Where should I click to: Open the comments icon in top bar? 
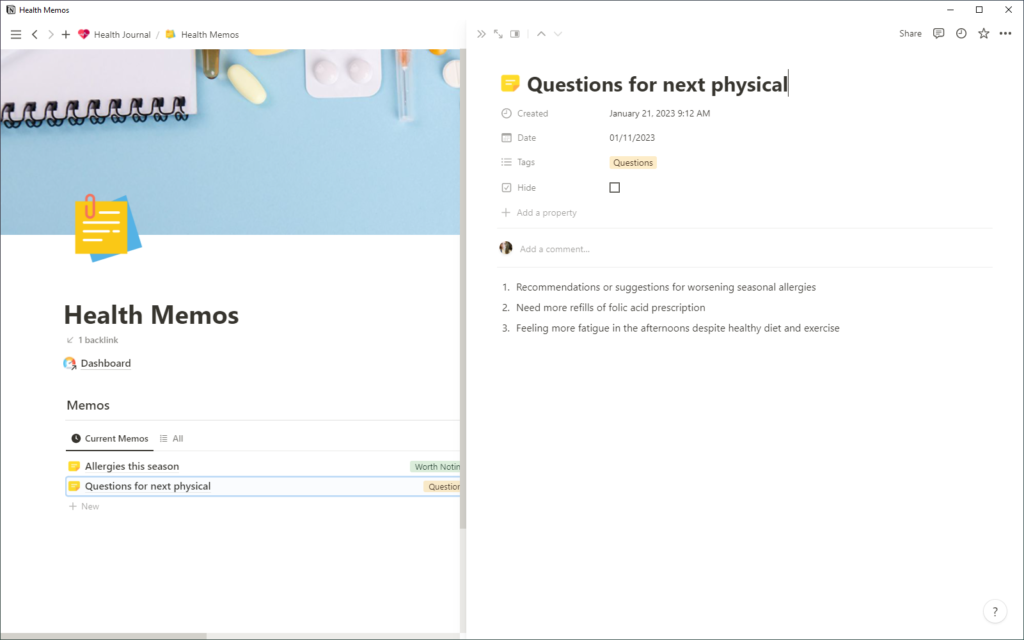938,33
